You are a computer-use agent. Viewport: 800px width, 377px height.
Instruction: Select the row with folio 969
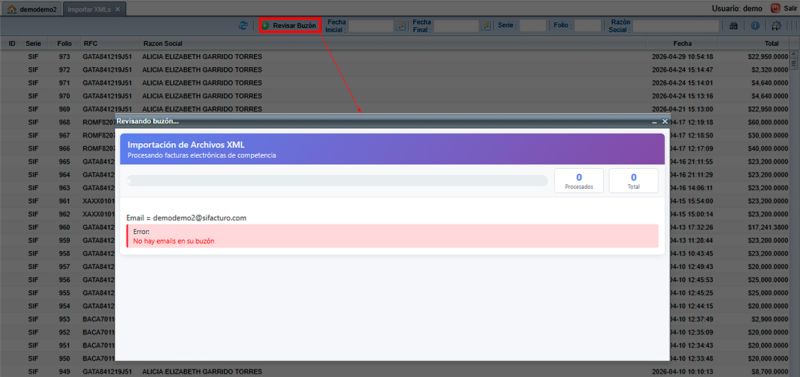pyautogui.click(x=396, y=109)
